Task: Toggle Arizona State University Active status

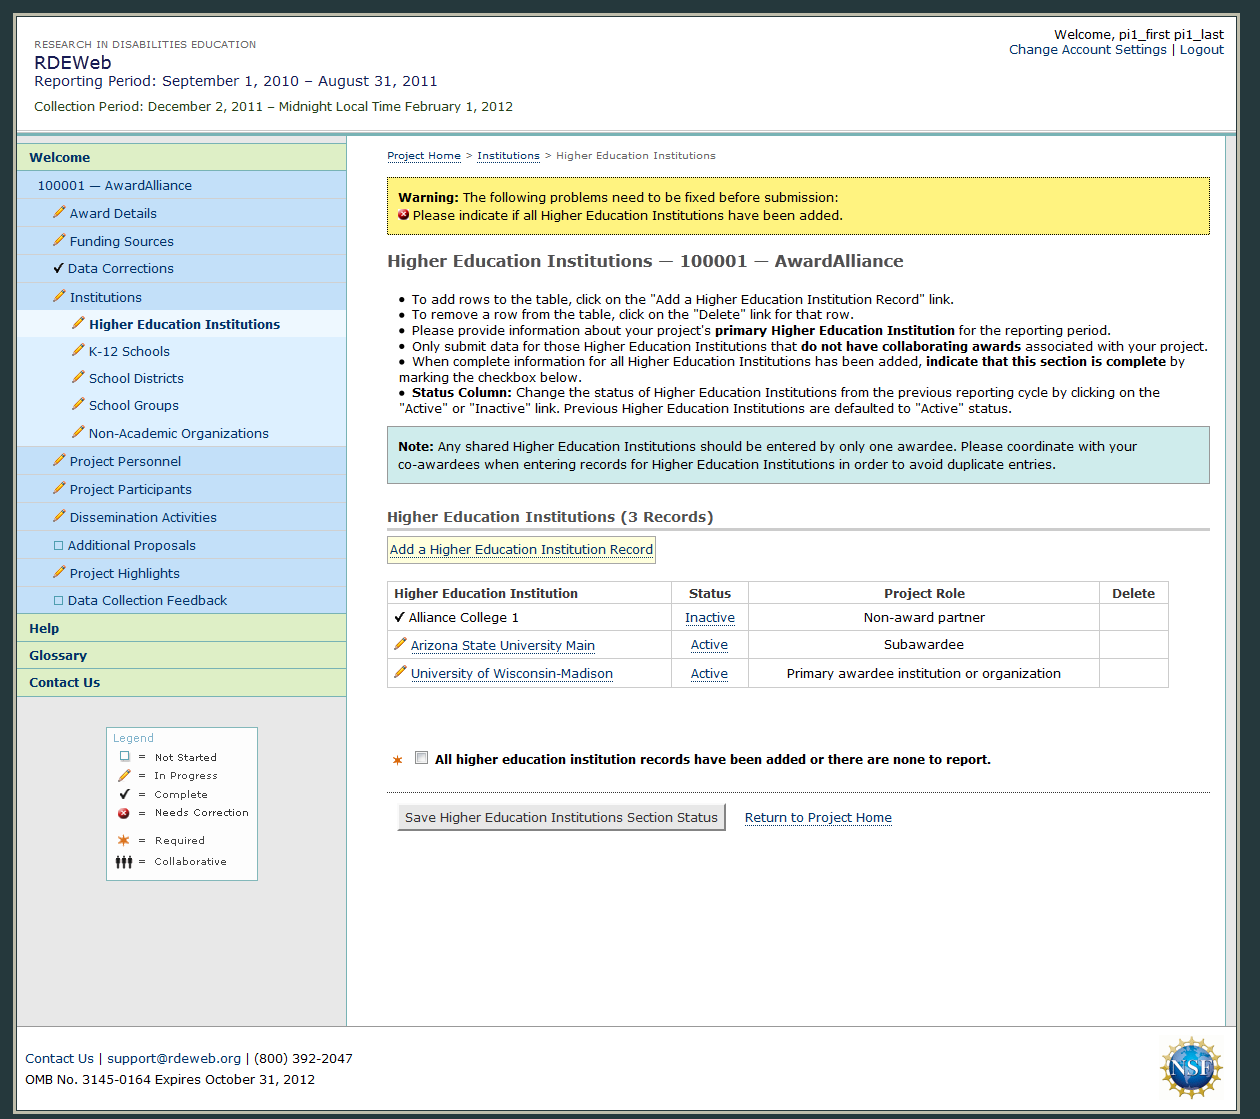Action: click(709, 645)
